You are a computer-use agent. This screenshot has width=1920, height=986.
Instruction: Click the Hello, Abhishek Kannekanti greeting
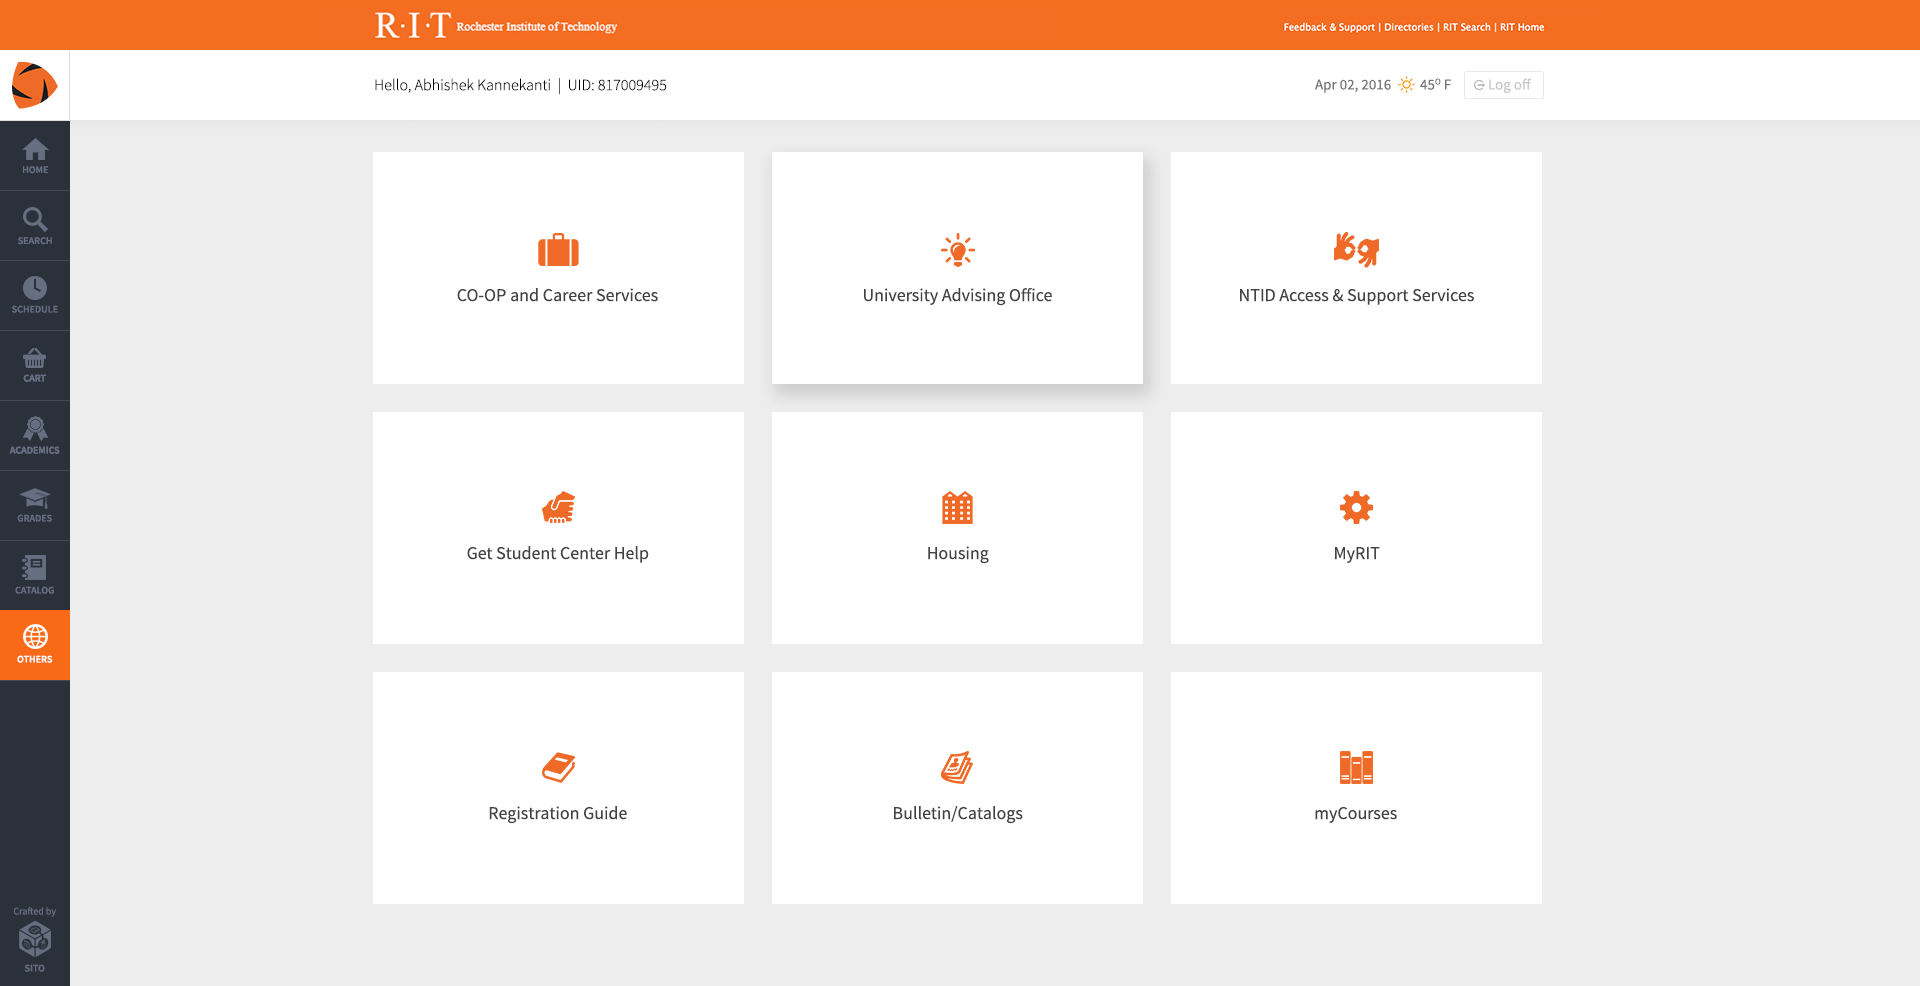(462, 85)
